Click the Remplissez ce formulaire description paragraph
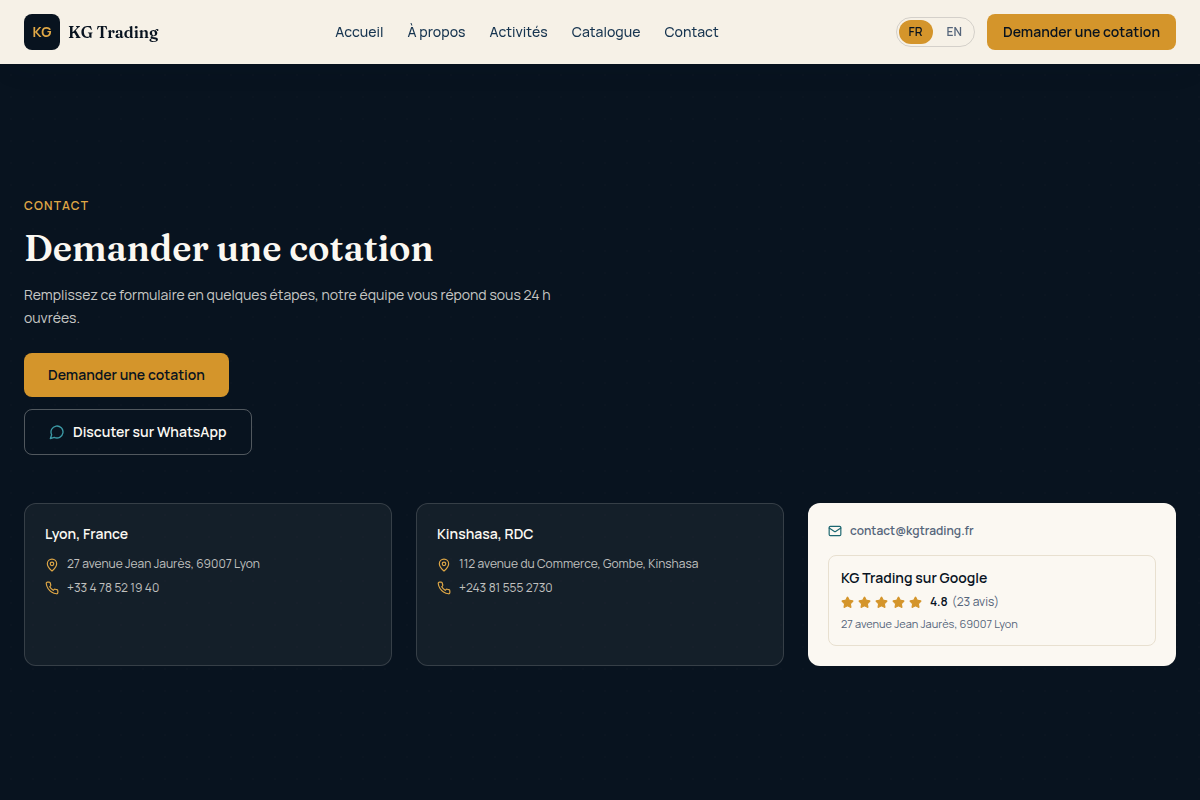 [288, 306]
